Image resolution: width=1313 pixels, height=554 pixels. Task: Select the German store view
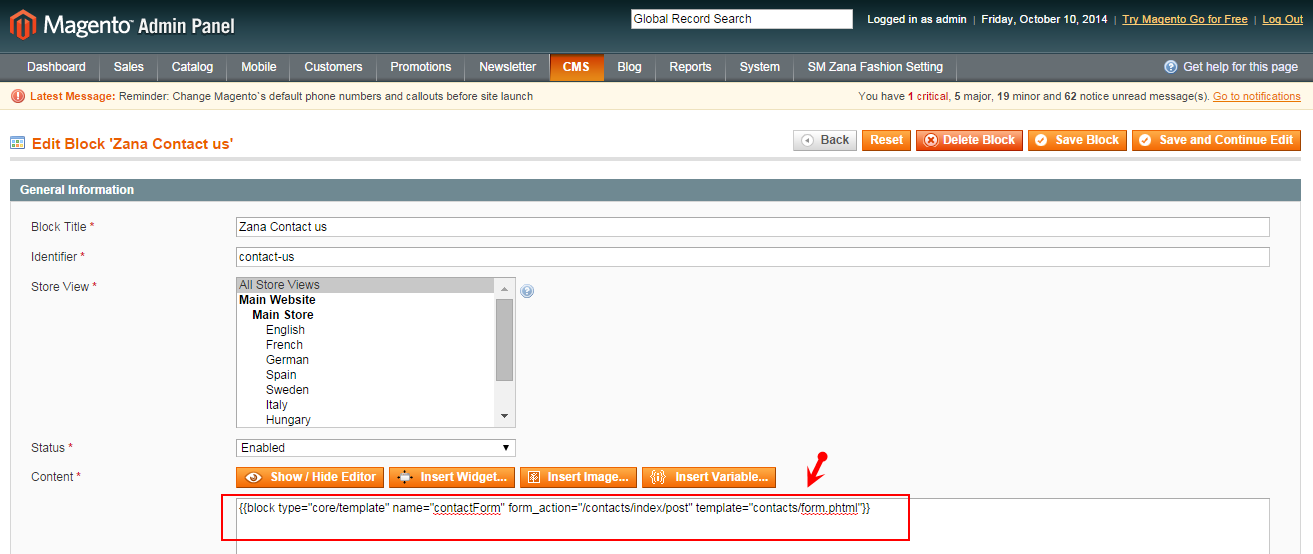point(366,360)
